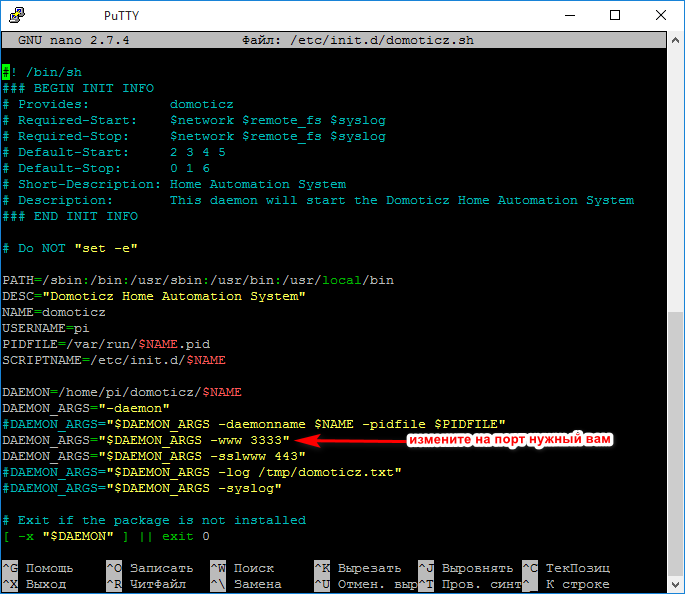Click the ^X Выход shortcut
The height and width of the screenshot is (594, 685).
34,584
